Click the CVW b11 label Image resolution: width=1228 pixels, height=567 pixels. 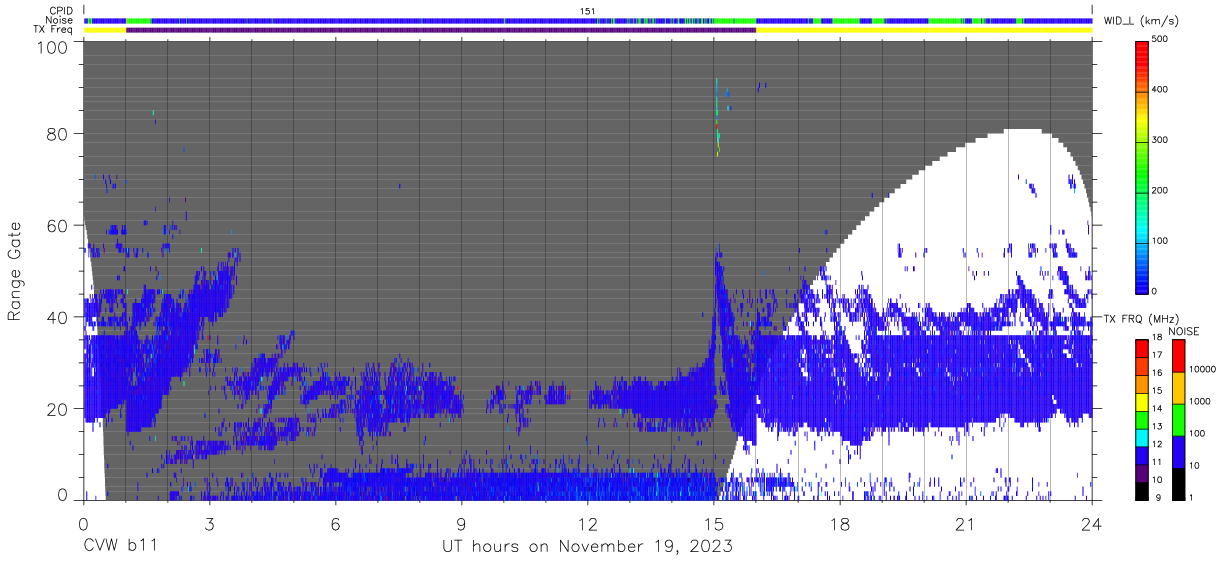(x=120, y=546)
